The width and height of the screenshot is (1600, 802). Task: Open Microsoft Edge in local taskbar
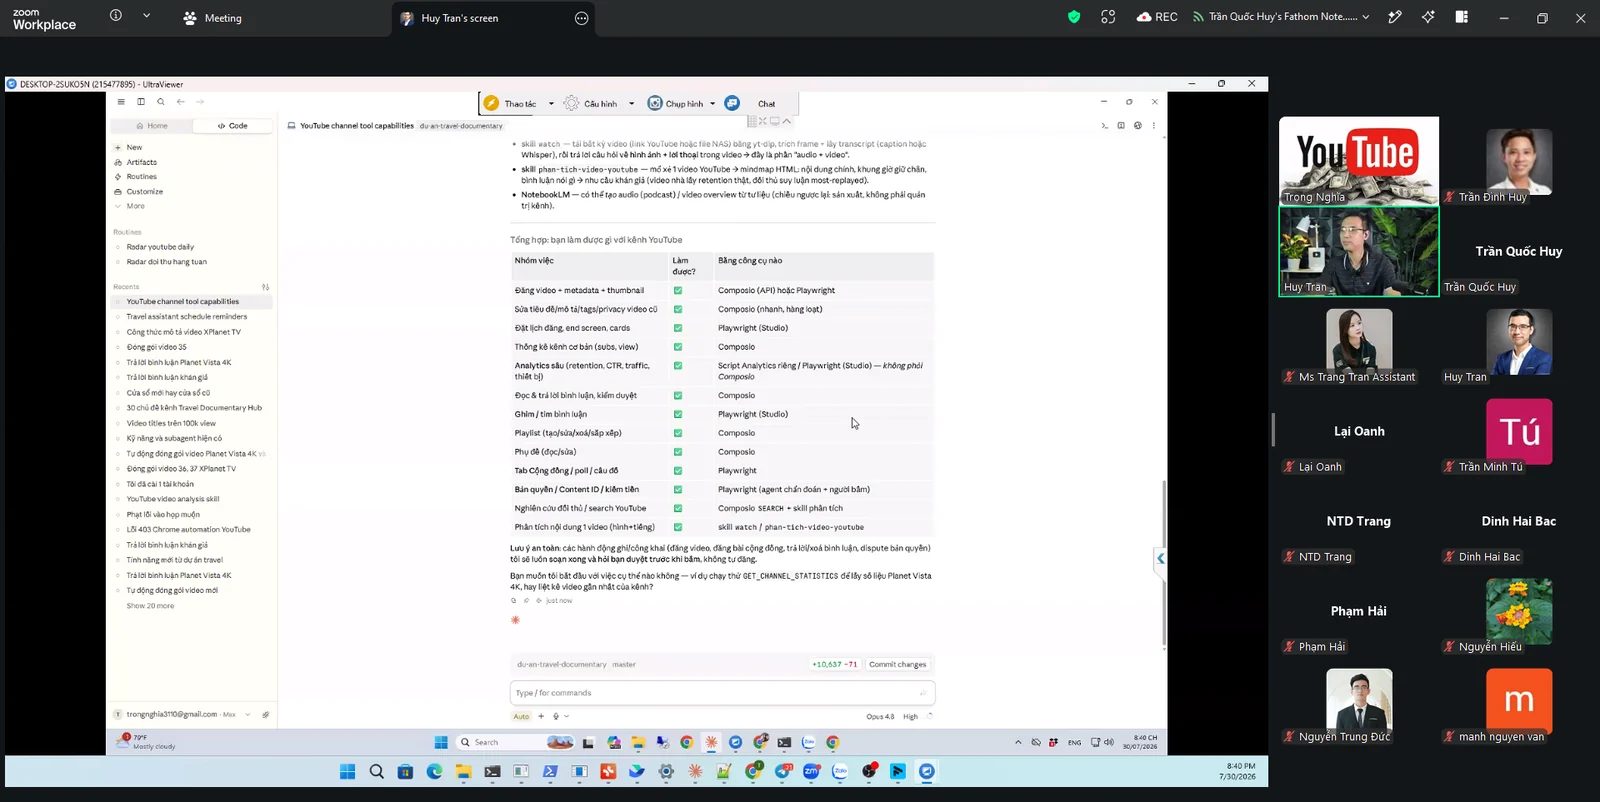pyautogui.click(x=434, y=771)
